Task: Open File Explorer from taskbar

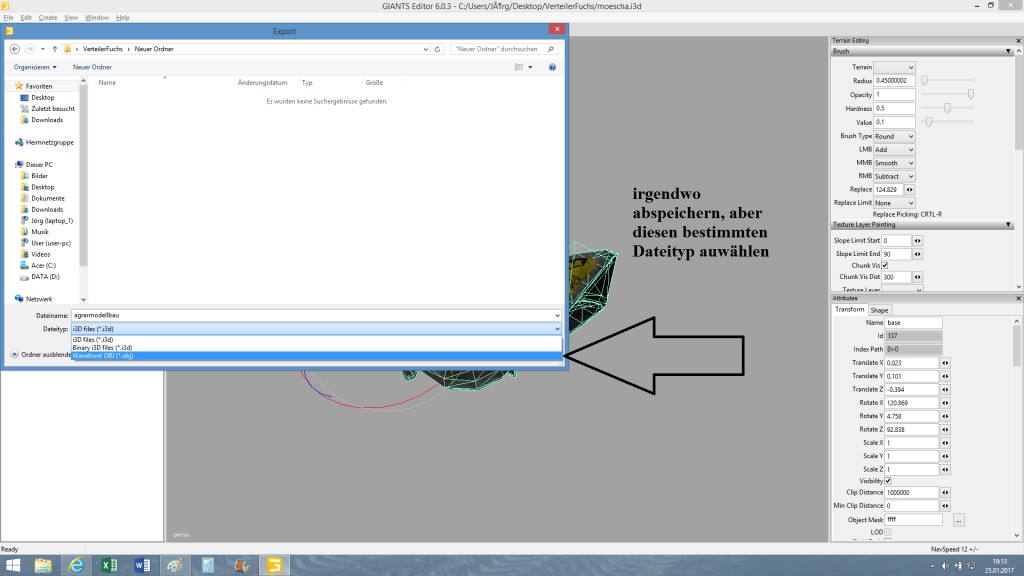Action: 43,565
